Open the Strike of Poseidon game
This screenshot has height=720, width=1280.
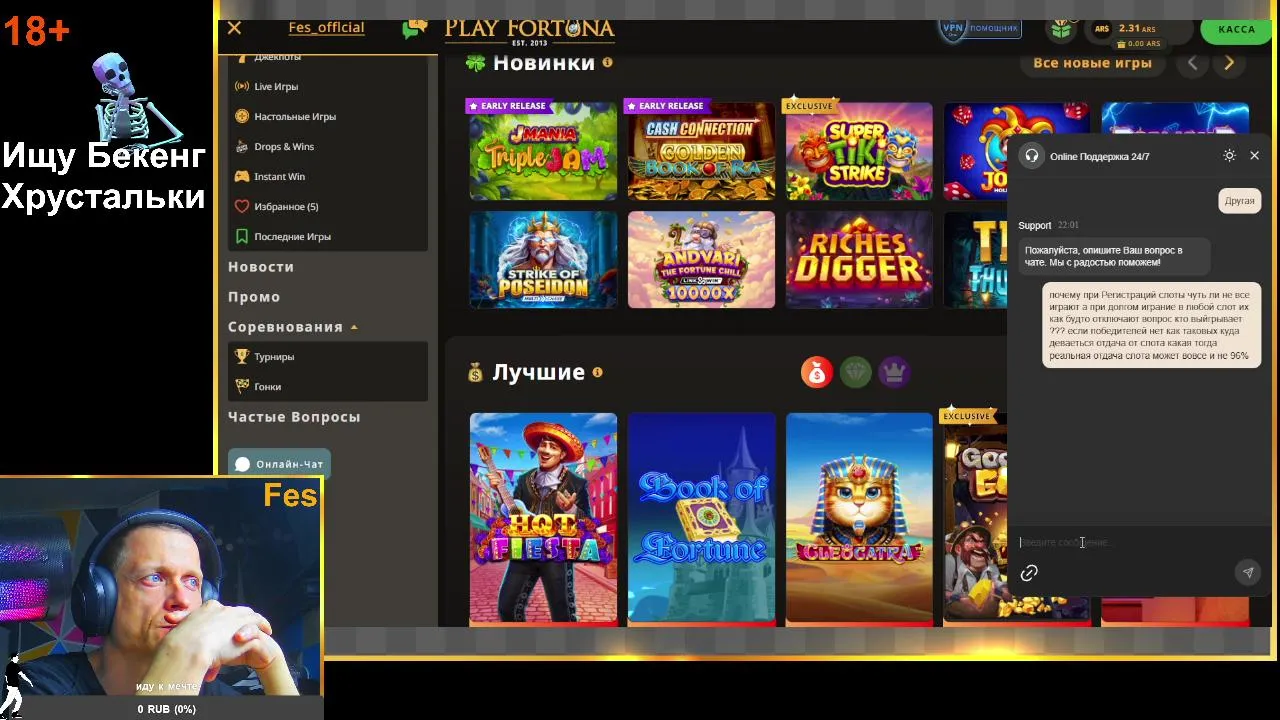tap(543, 259)
